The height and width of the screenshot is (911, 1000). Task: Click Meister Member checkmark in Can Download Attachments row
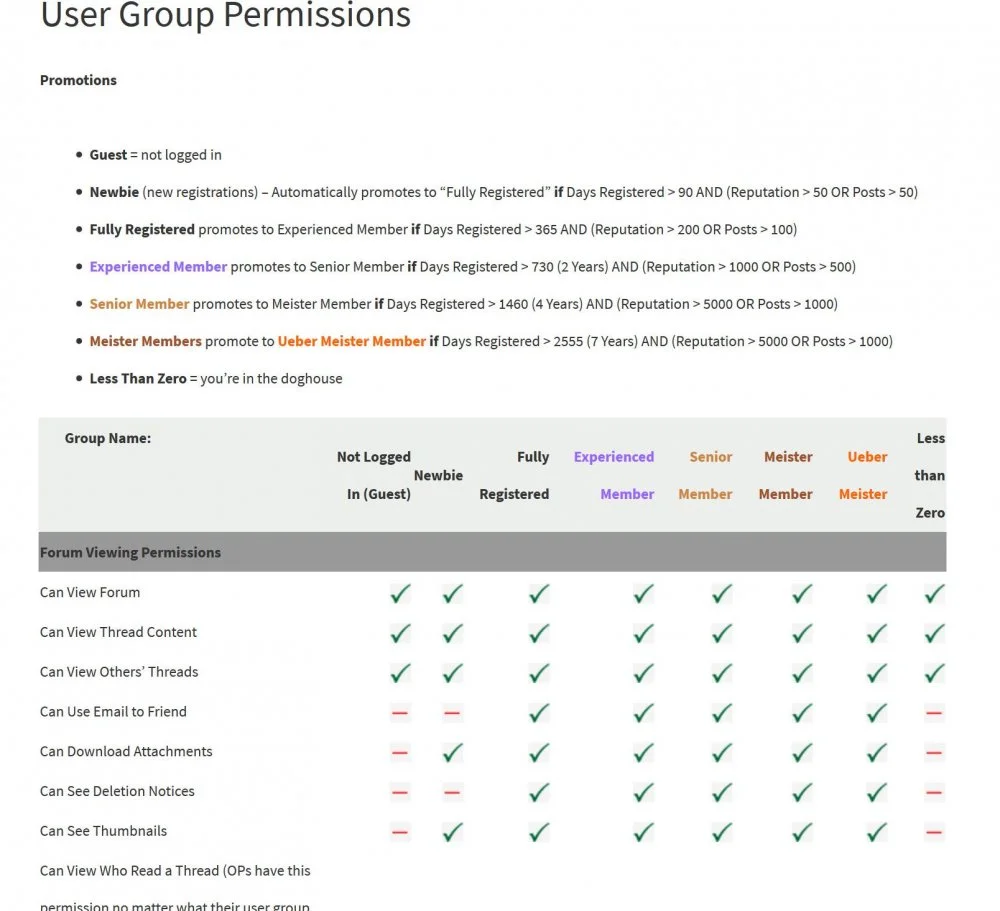(802, 753)
